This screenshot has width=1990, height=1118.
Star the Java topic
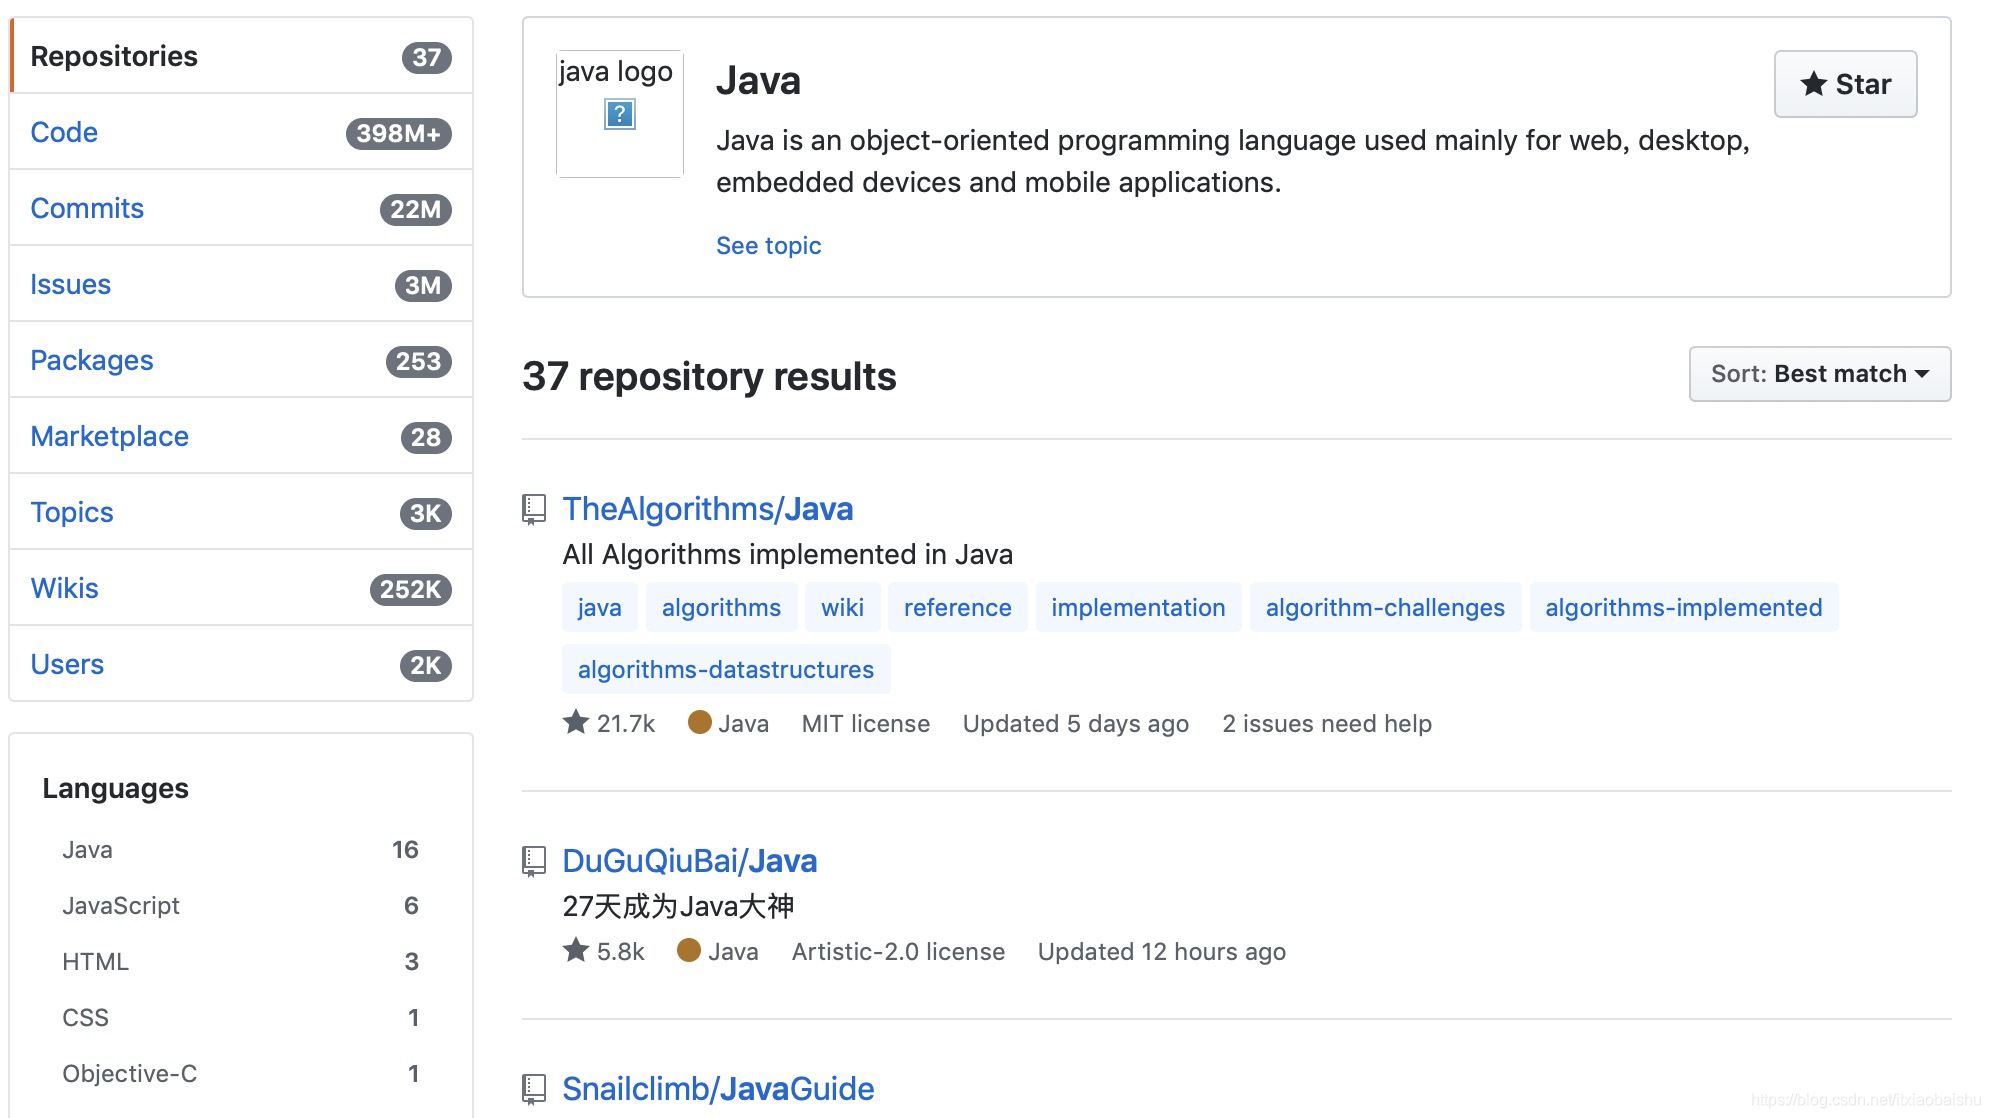pyautogui.click(x=1845, y=84)
